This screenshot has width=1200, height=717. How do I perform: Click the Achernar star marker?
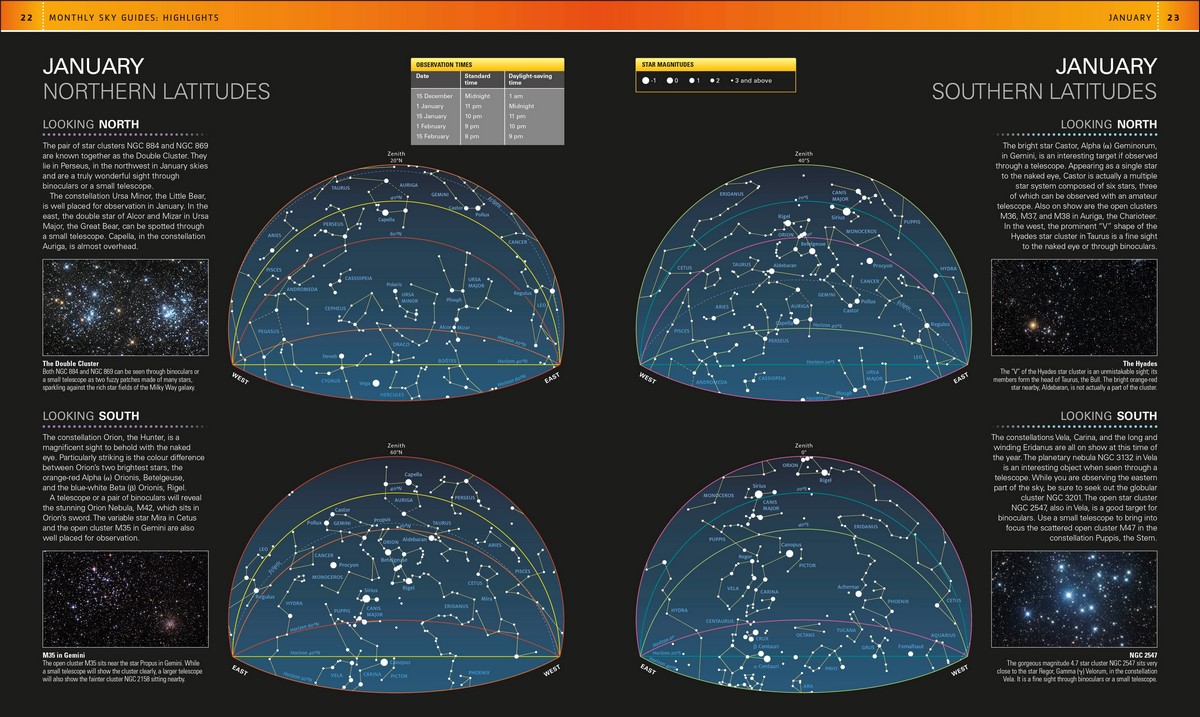858,594
